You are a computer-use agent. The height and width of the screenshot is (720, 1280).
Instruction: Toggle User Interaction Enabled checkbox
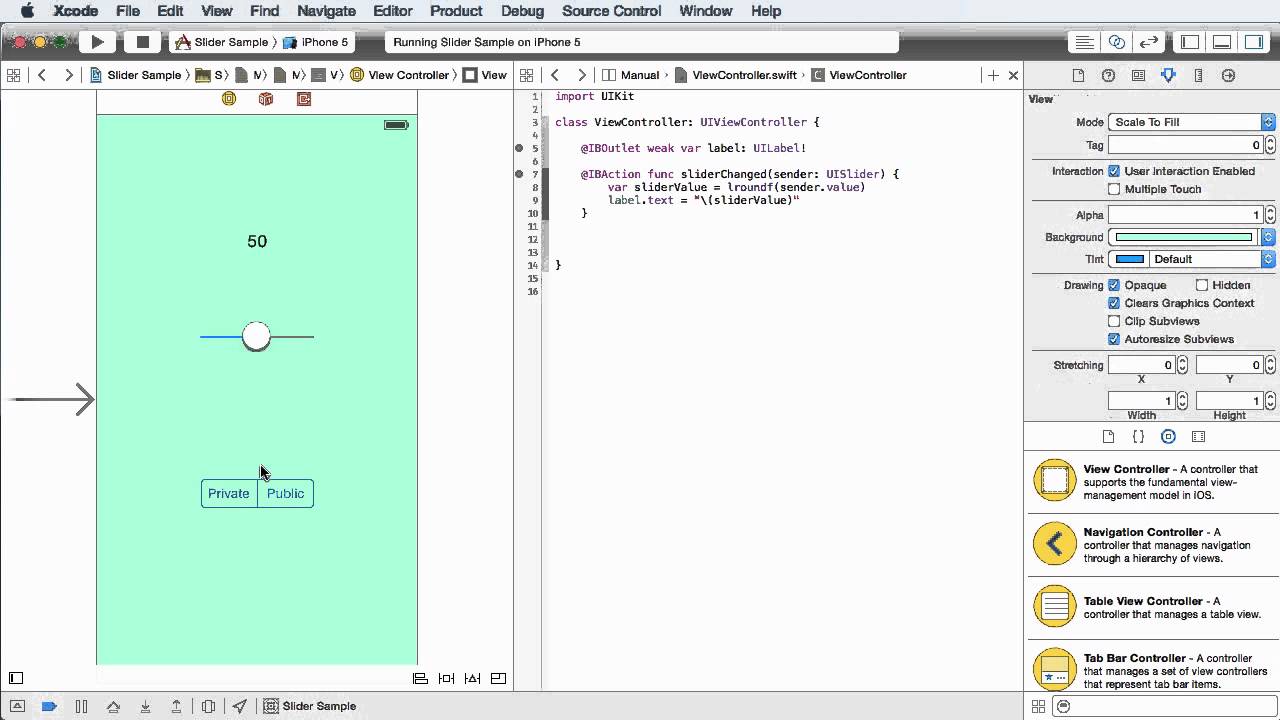1114,171
